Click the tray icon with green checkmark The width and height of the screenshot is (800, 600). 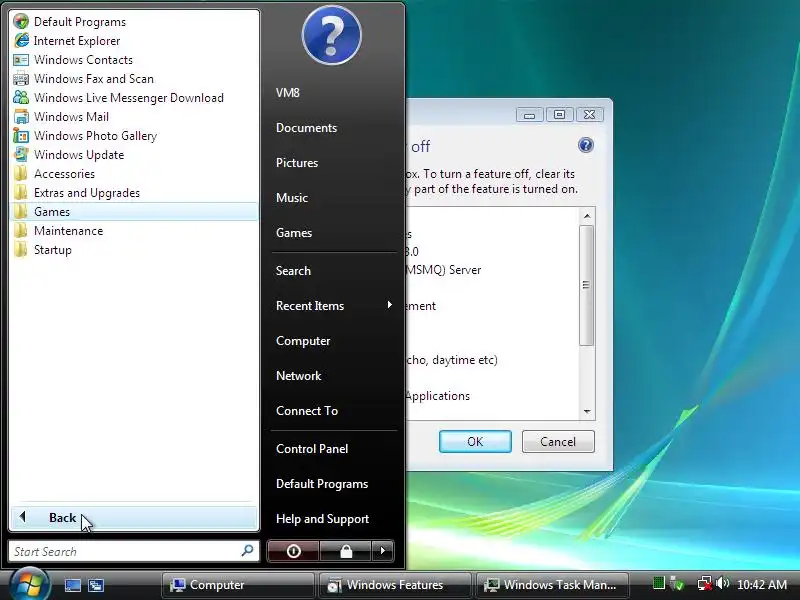pos(678,583)
